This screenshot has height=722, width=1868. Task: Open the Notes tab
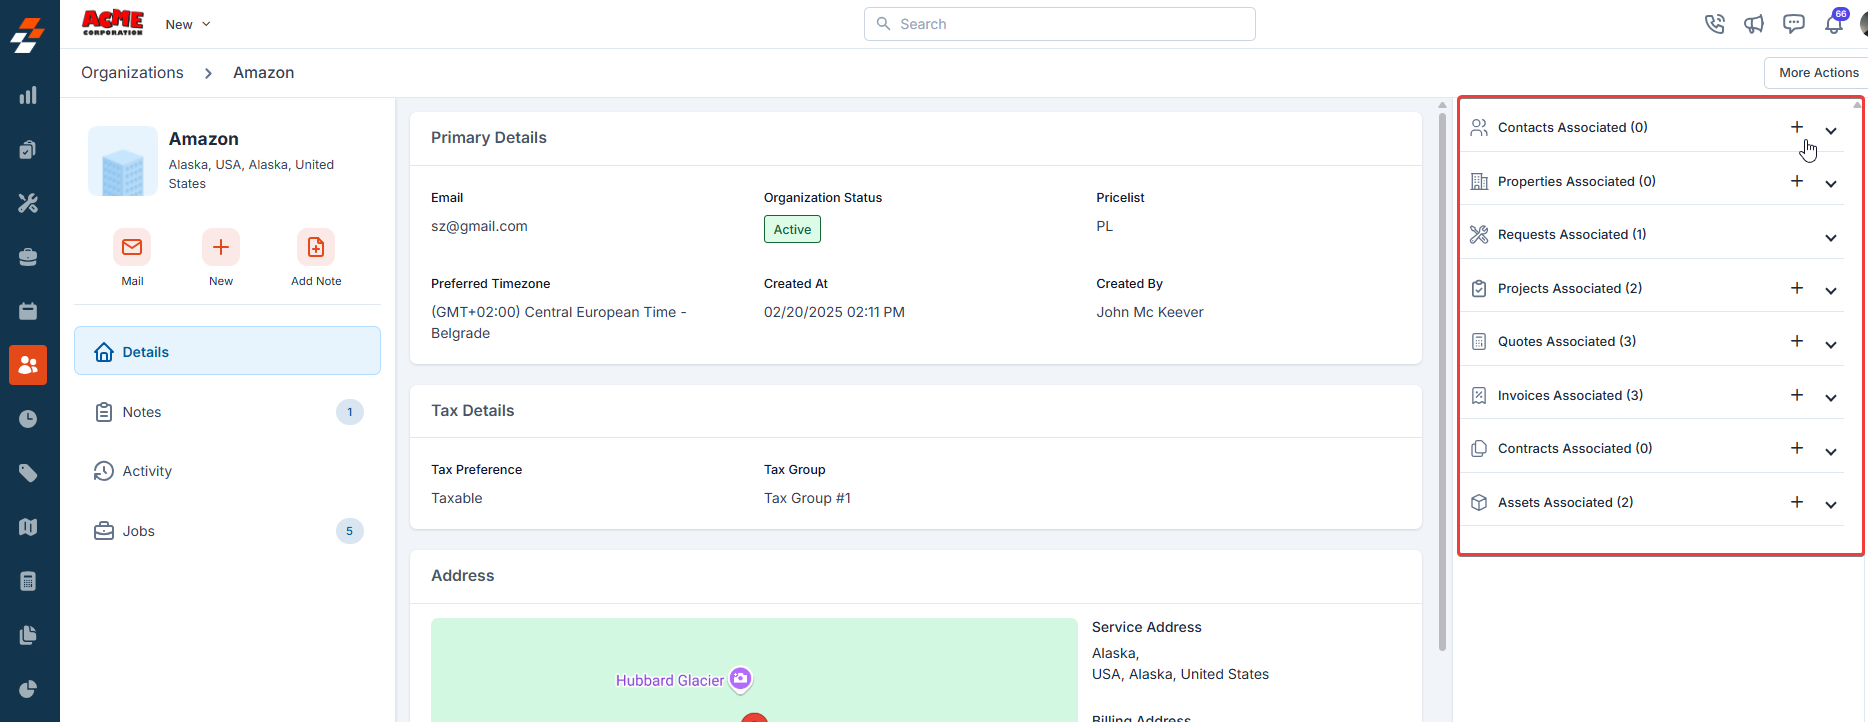[227, 412]
